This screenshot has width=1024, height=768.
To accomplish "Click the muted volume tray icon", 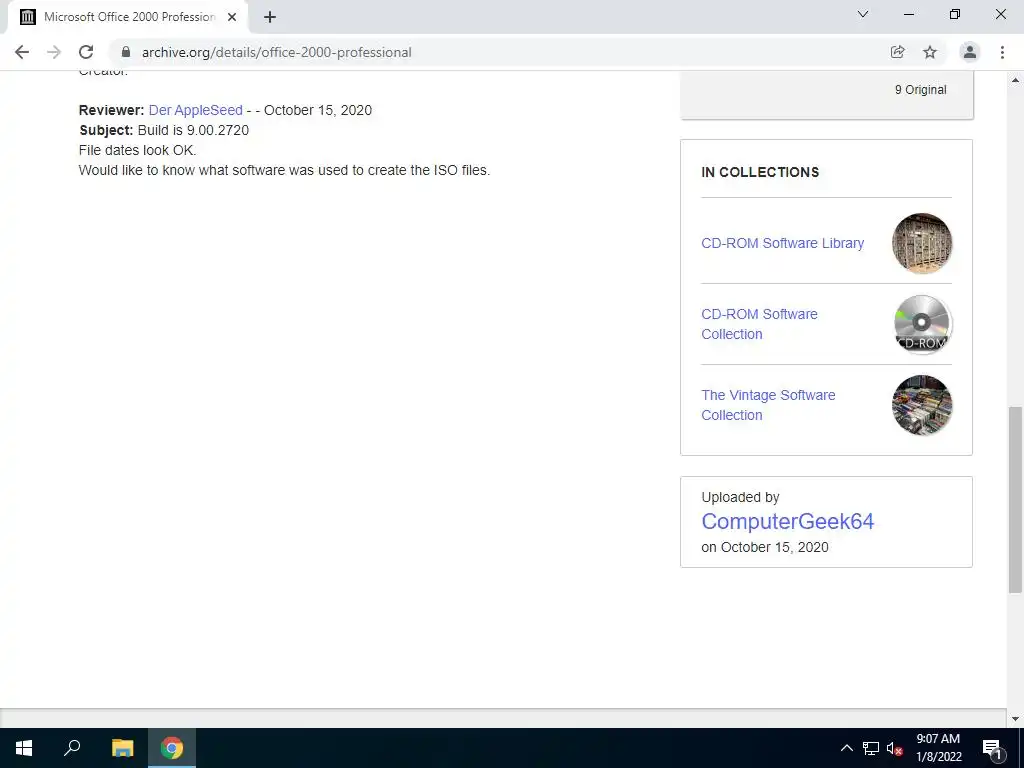I will (894, 748).
